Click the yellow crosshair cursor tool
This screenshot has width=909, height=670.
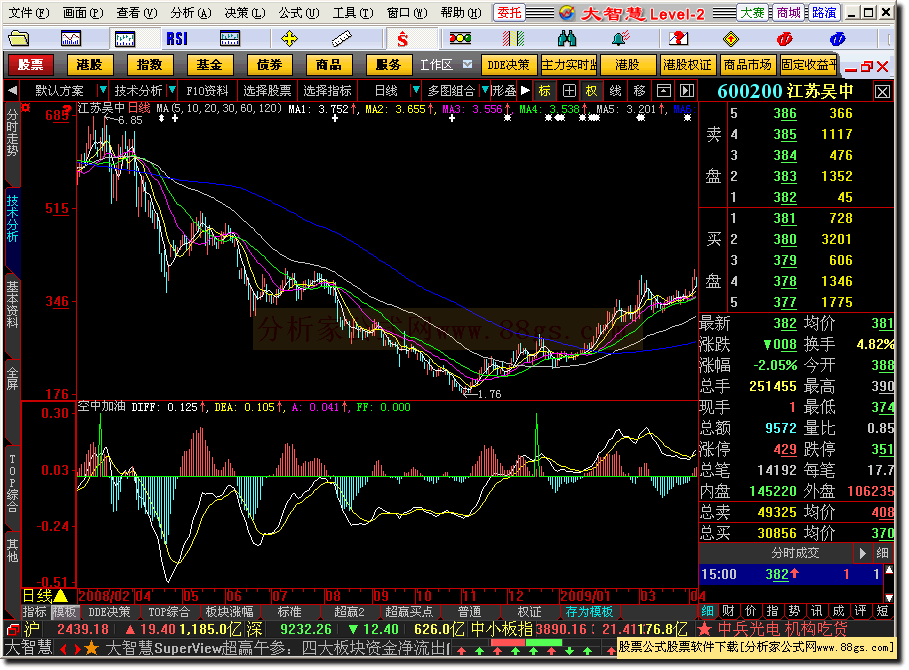[289, 39]
